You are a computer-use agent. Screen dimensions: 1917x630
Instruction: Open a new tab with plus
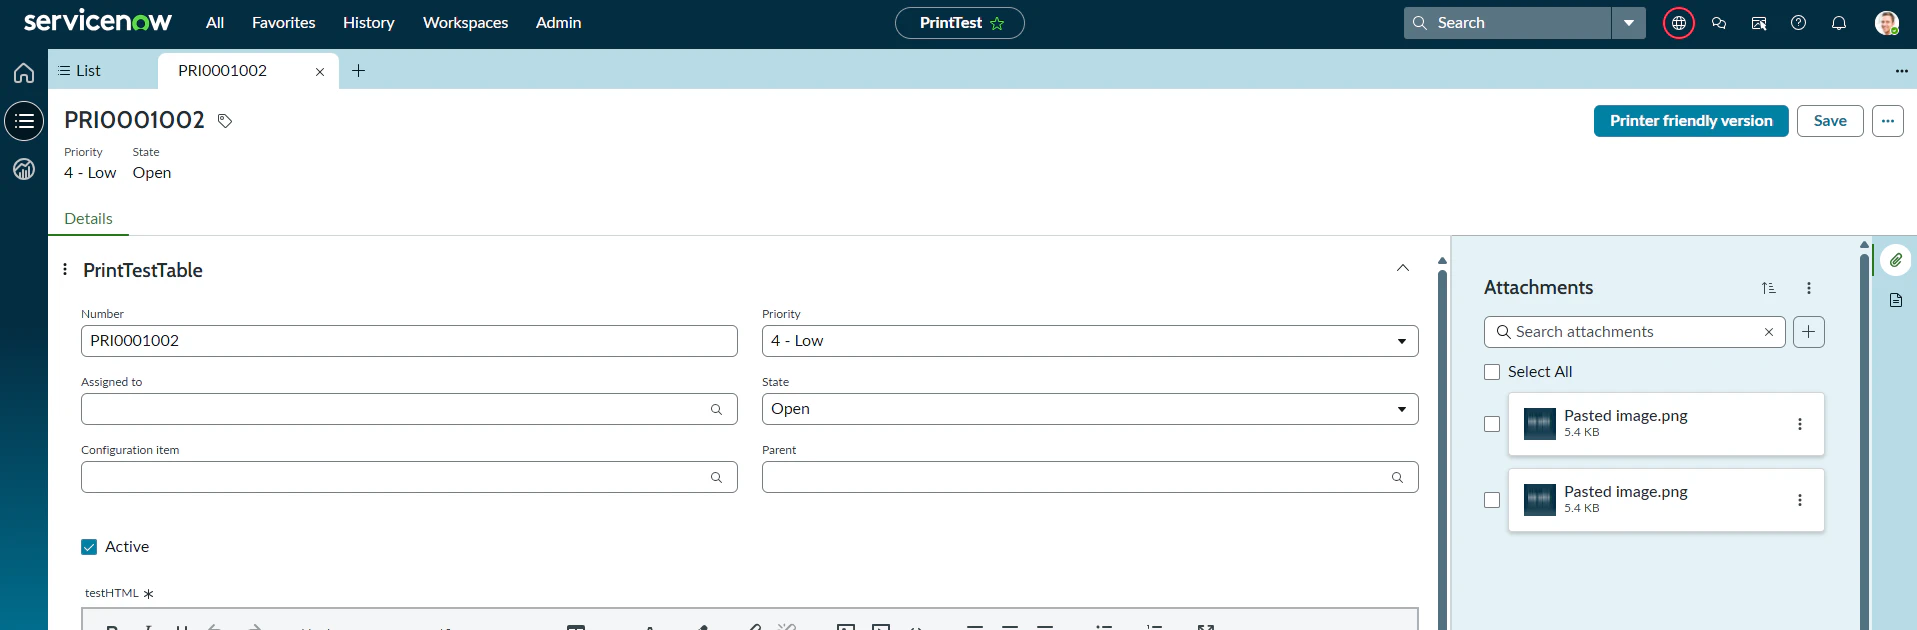pos(359,71)
